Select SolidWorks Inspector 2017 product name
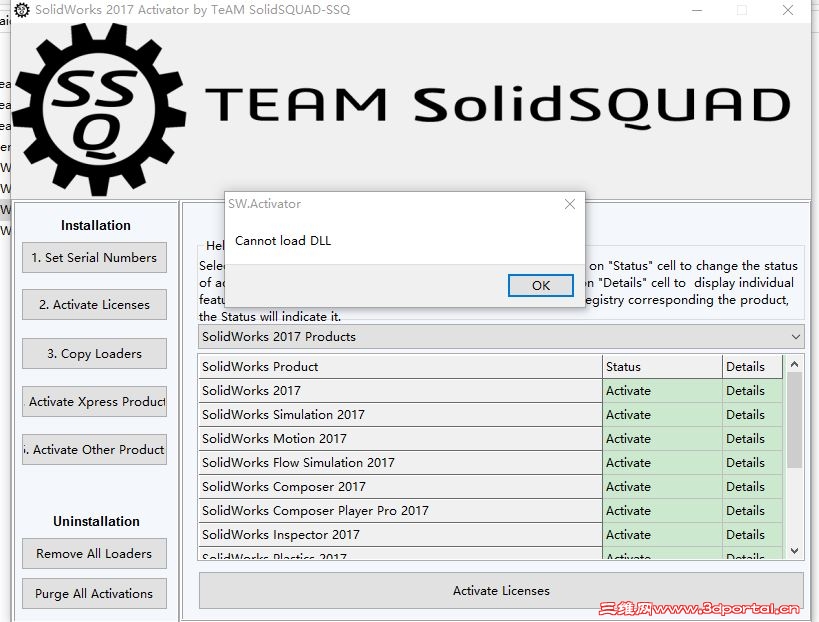Viewport: 819px width, 622px height. [400, 535]
